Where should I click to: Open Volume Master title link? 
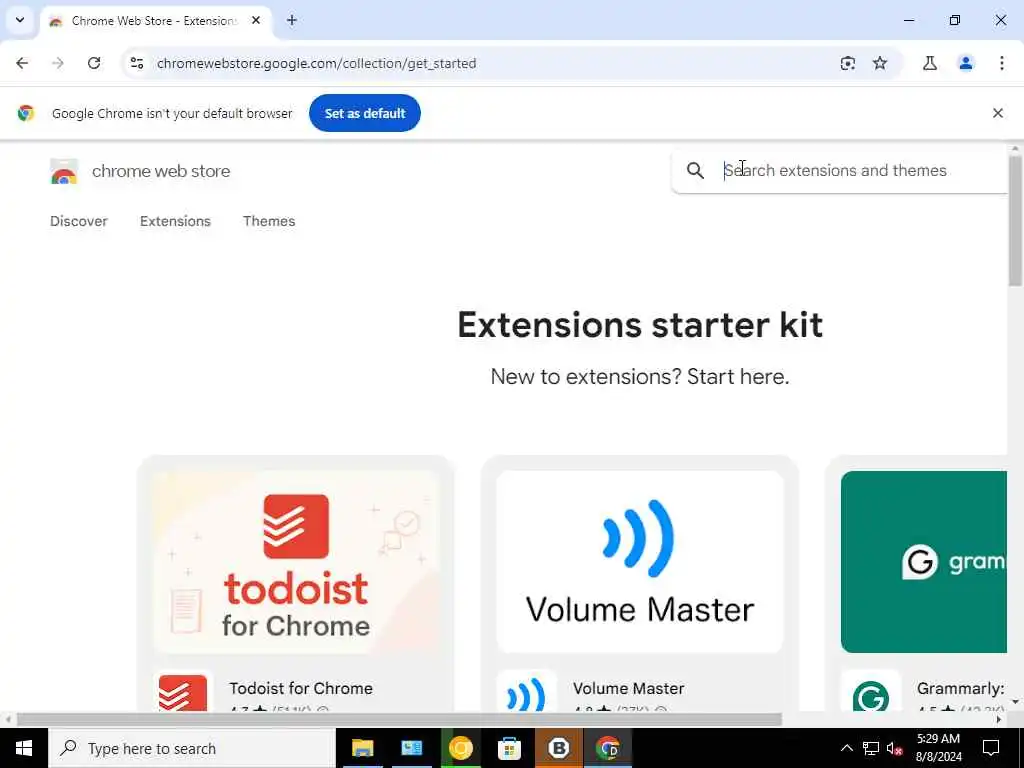point(629,688)
